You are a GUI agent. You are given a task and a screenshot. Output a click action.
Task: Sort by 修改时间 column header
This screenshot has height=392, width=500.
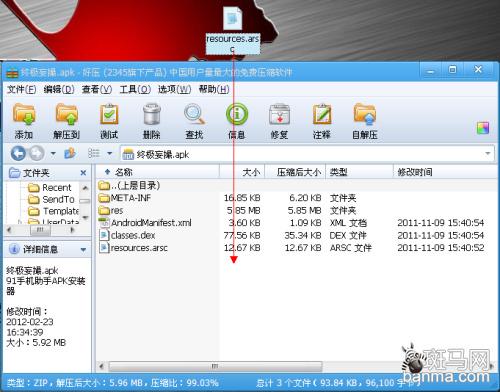pyautogui.click(x=445, y=172)
